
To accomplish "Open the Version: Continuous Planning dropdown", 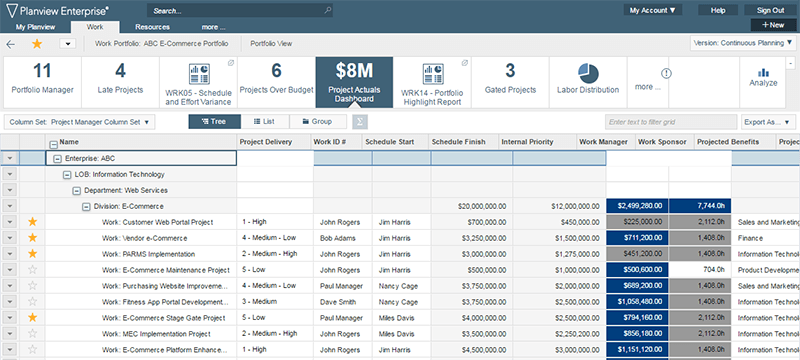I will pos(742,43).
